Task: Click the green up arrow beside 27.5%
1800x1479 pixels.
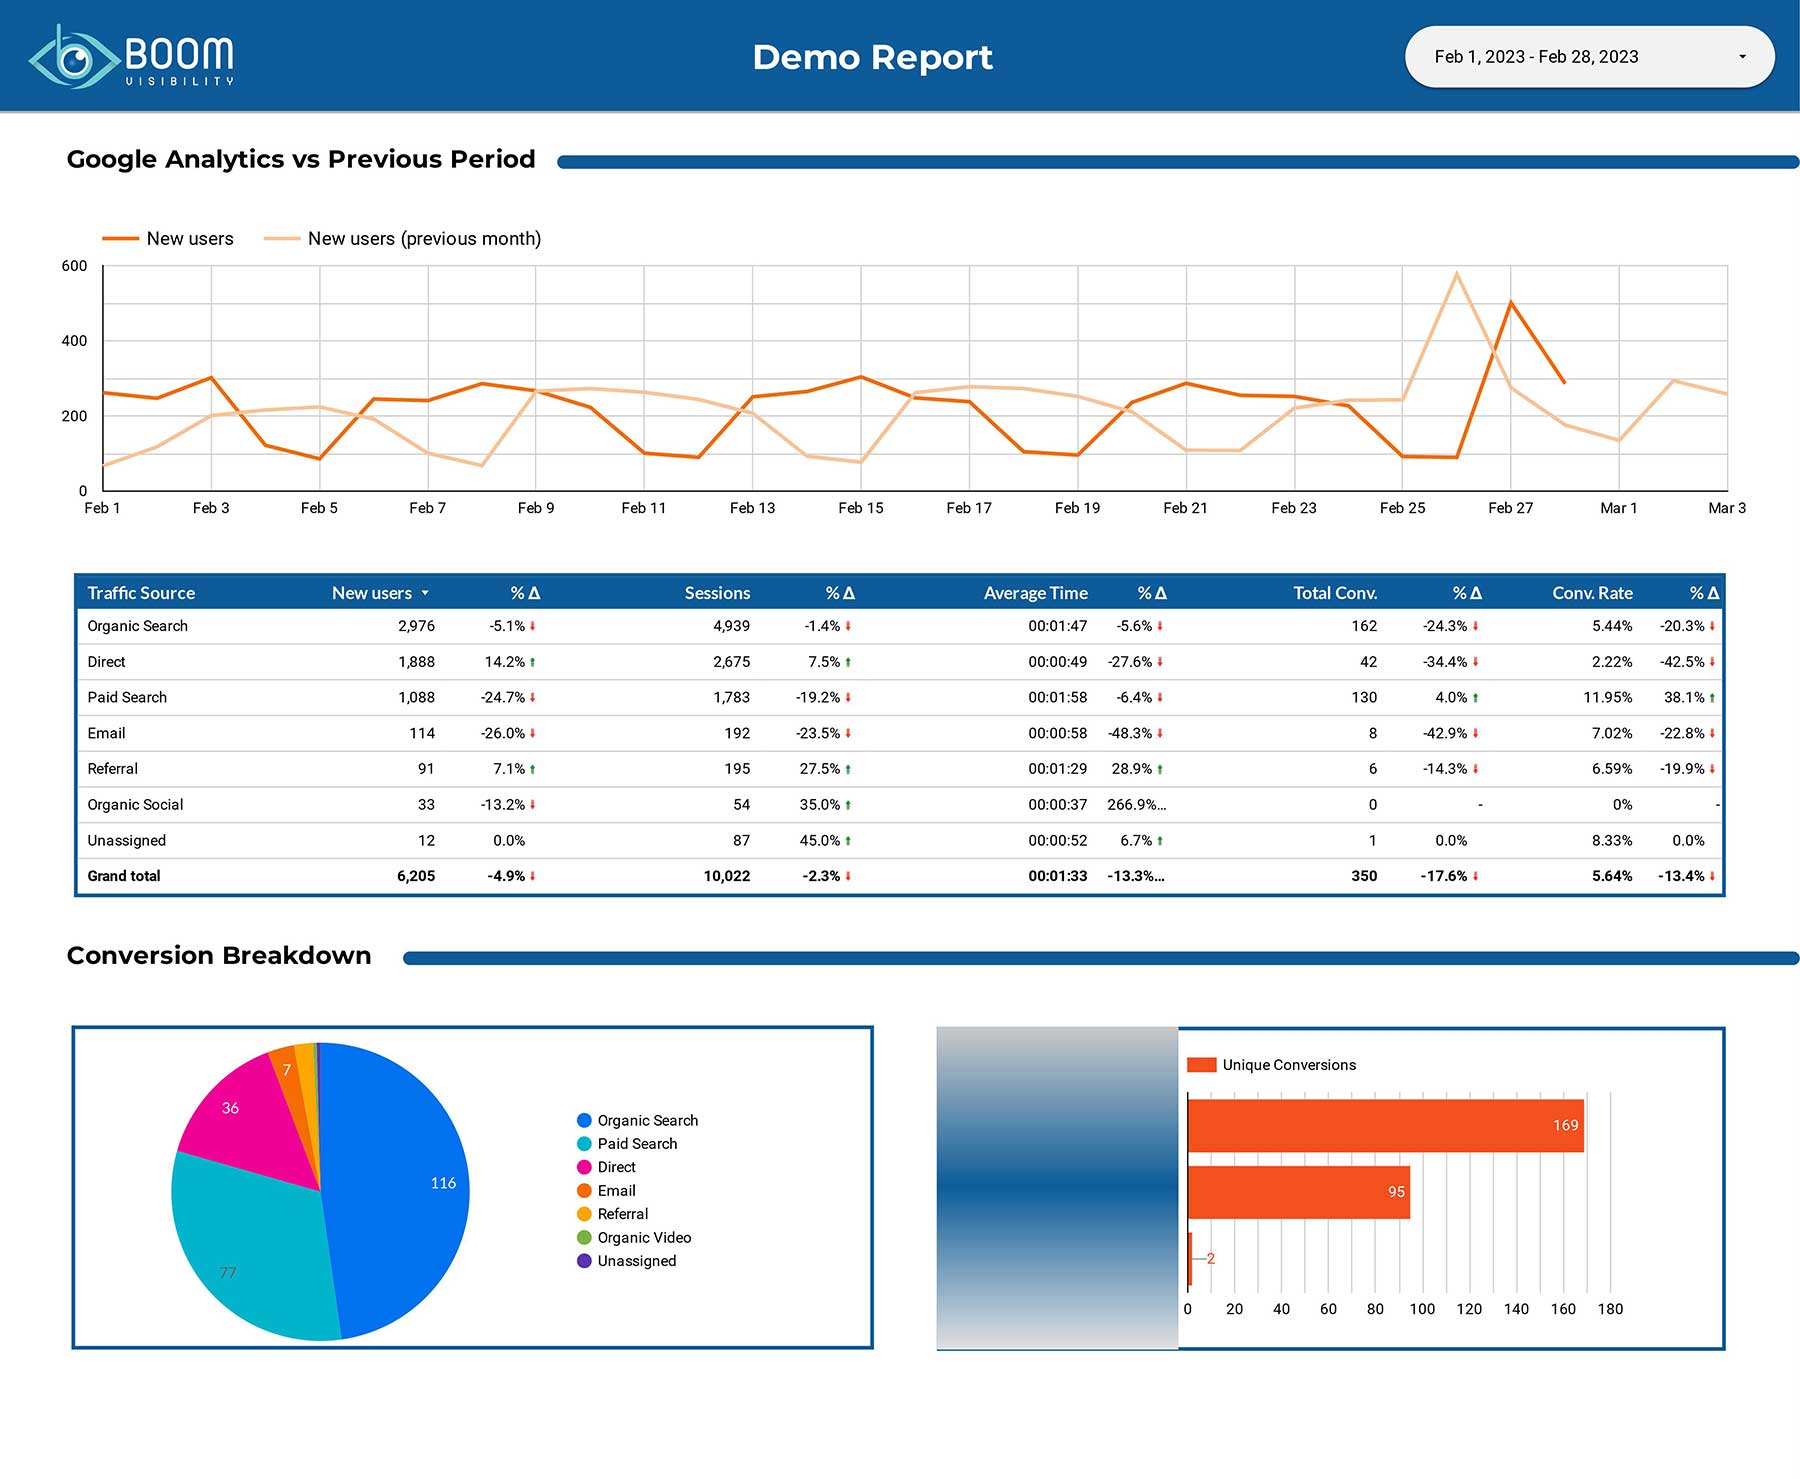Action: pos(848,769)
